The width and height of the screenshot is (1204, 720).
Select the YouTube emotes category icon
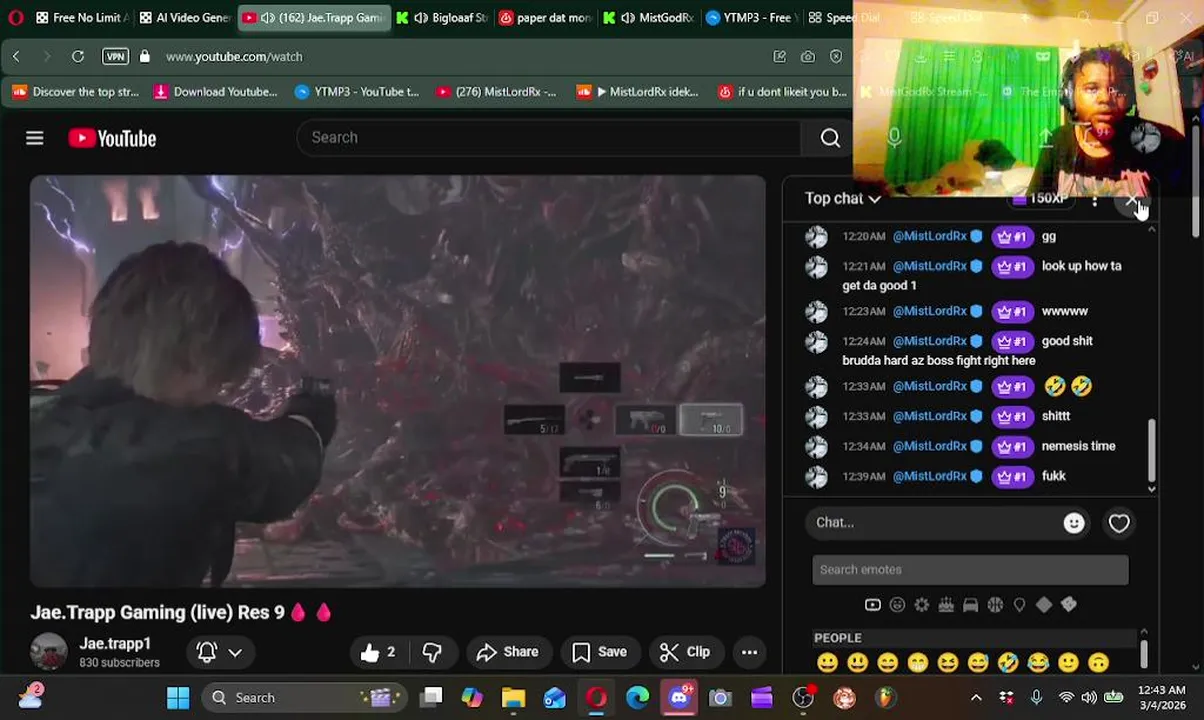(872, 605)
